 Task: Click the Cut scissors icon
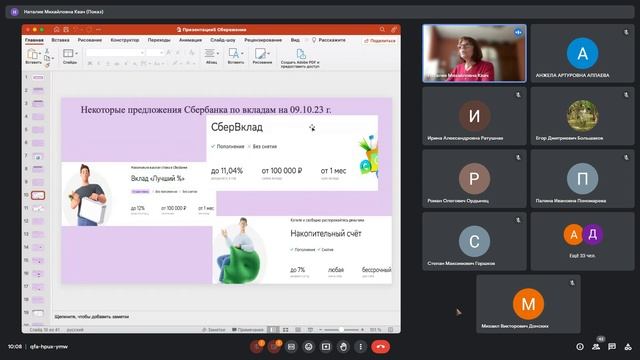(x=47, y=51)
